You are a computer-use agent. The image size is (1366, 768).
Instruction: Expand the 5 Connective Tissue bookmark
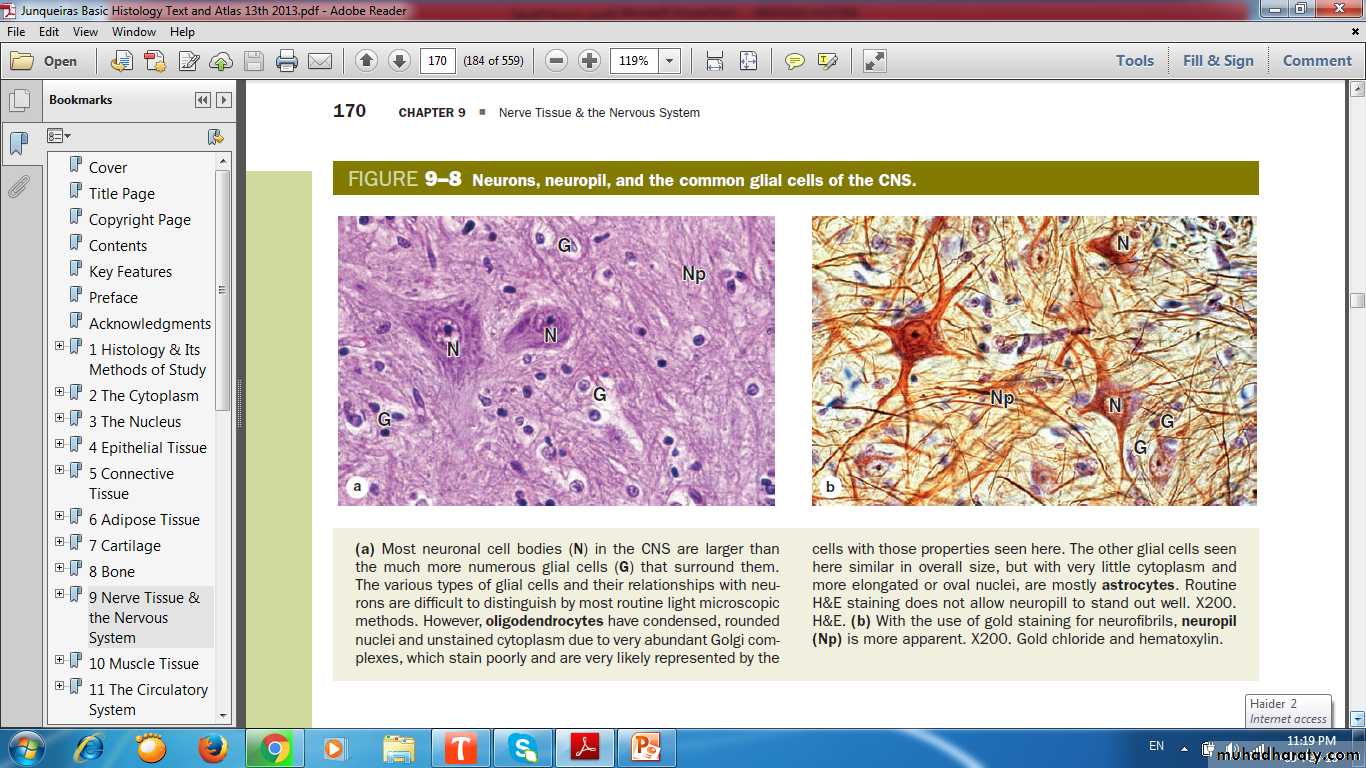pyautogui.click(x=59, y=470)
